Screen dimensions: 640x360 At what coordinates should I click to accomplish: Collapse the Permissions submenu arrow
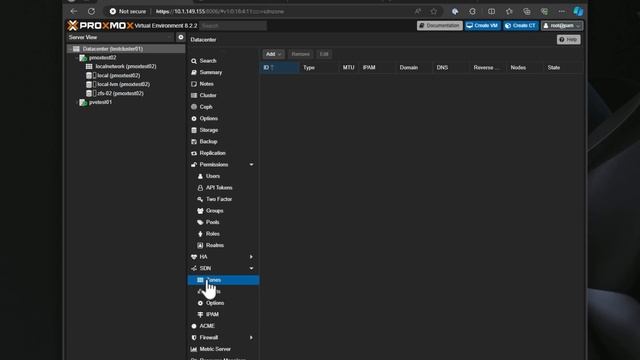[251, 164]
